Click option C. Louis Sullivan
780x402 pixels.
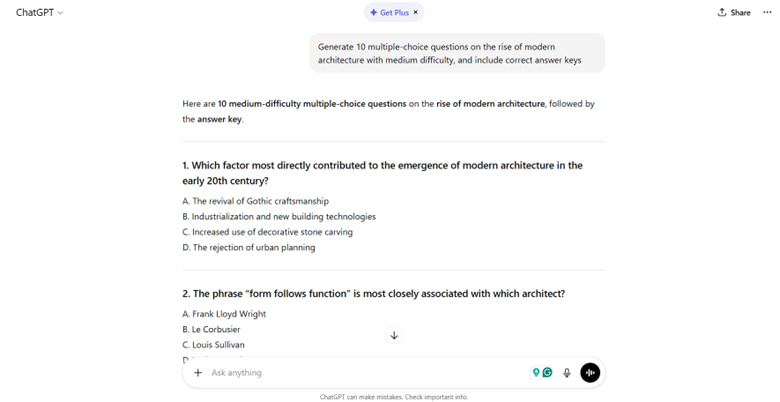point(213,345)
